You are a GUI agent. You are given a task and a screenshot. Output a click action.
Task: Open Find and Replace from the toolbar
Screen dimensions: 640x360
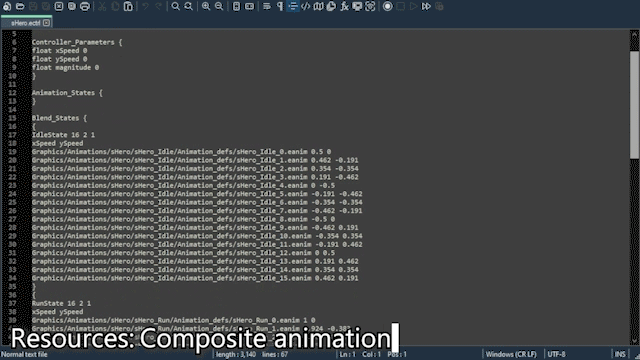tap(189, 6)
